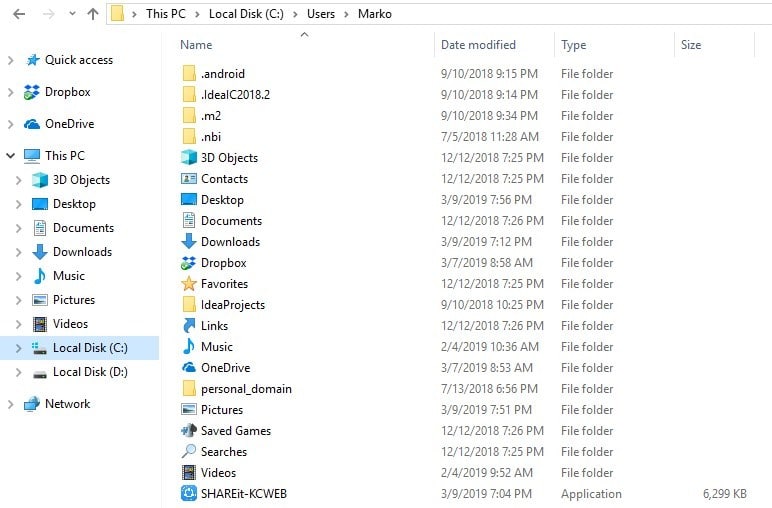The image size is (772, 508).
Task: Click 'Local Disk (C:)' in address breadcrumb
Action: click(x=246, y=14)
